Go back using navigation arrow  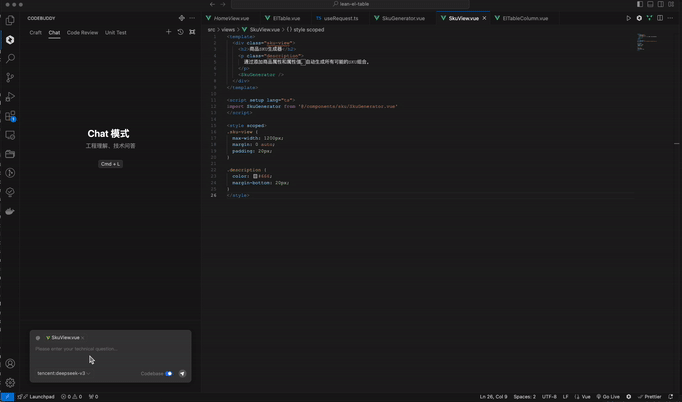point(212,4)
